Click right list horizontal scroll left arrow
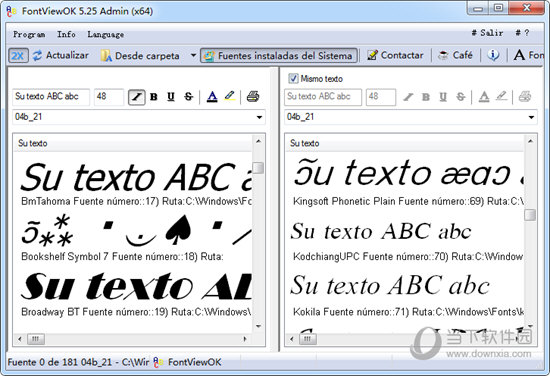 292,339
